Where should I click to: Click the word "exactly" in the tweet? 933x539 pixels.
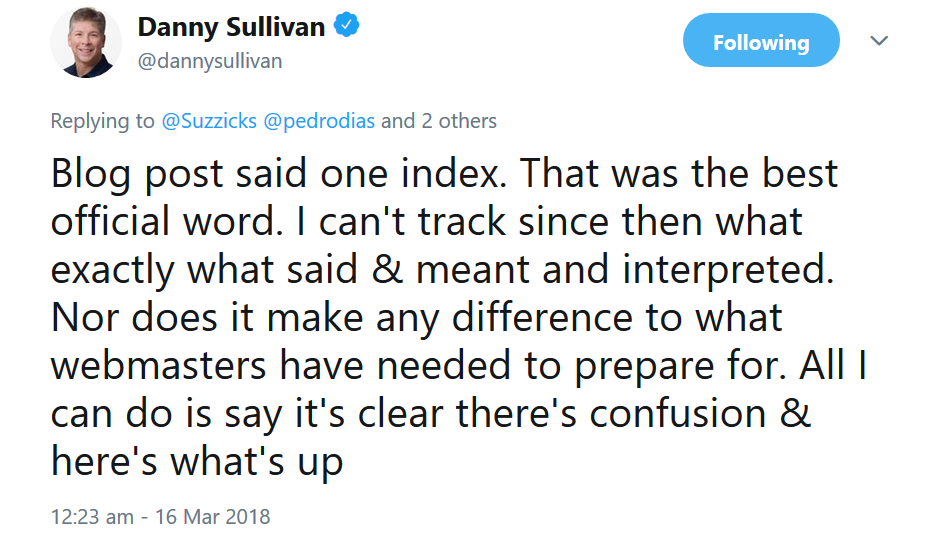(115, 270)
